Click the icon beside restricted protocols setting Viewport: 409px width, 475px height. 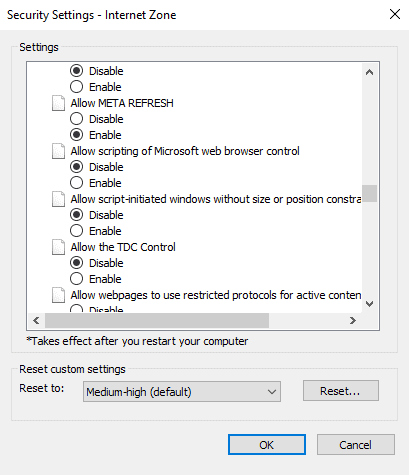pyautogui.click(x=58, y=295)
